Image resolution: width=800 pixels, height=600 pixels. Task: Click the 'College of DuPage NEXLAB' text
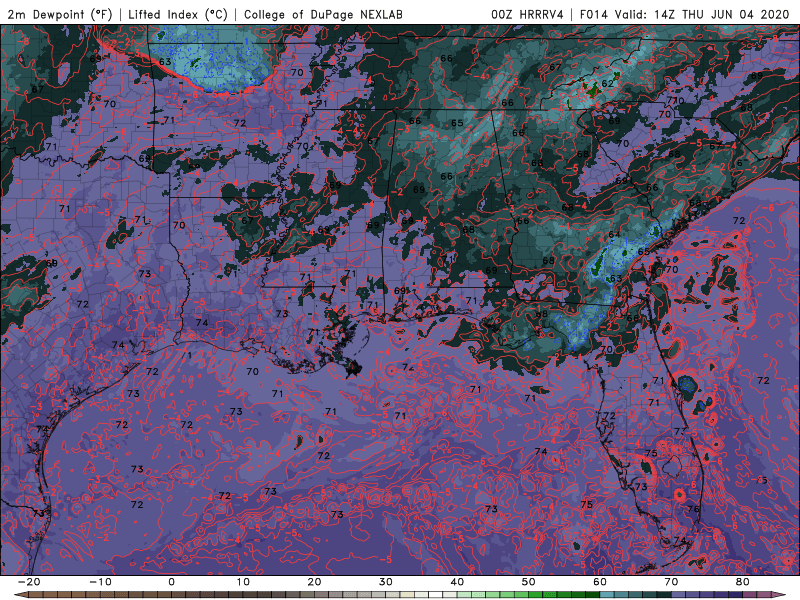pos(323,15)
